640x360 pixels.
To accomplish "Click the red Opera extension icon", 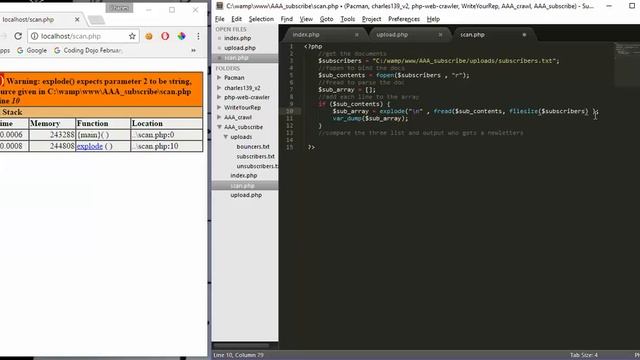I will pyautogui.click(x=165, y=36).
